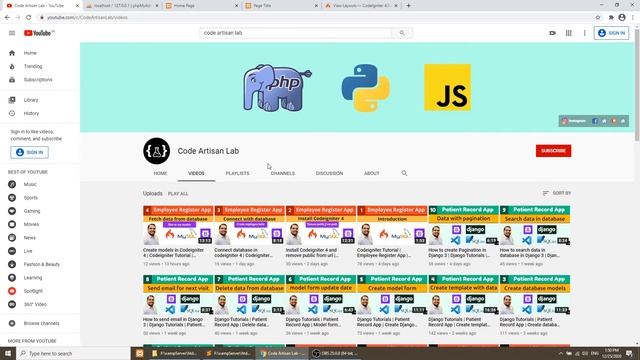Open the CHANNELS tab
This screenshot has height=360, width=640.
click(x=282, y=173)
